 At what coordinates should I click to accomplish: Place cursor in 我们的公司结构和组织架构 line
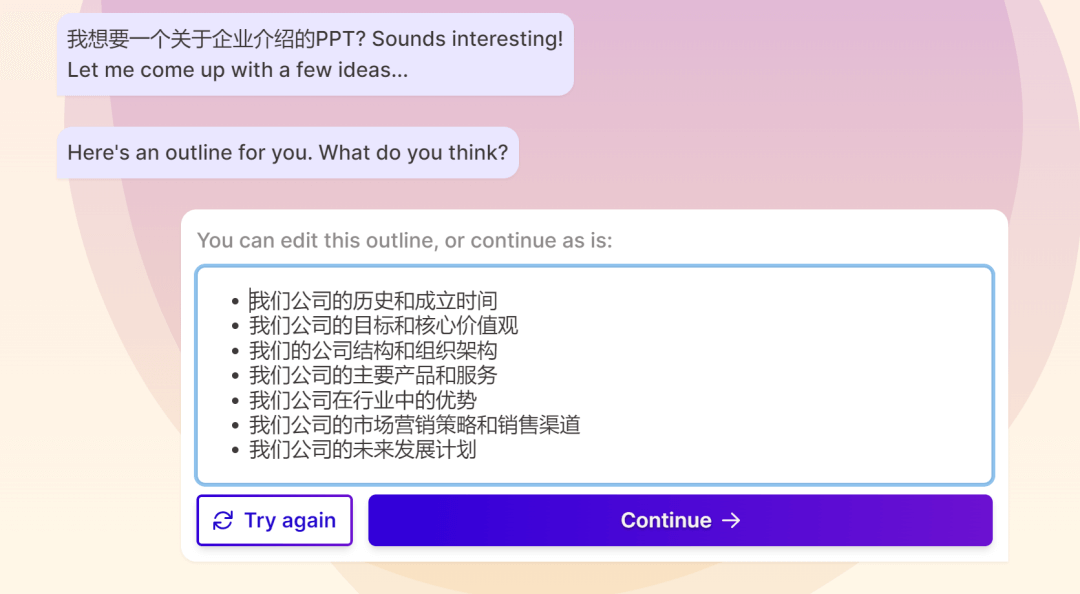(373, 351)
